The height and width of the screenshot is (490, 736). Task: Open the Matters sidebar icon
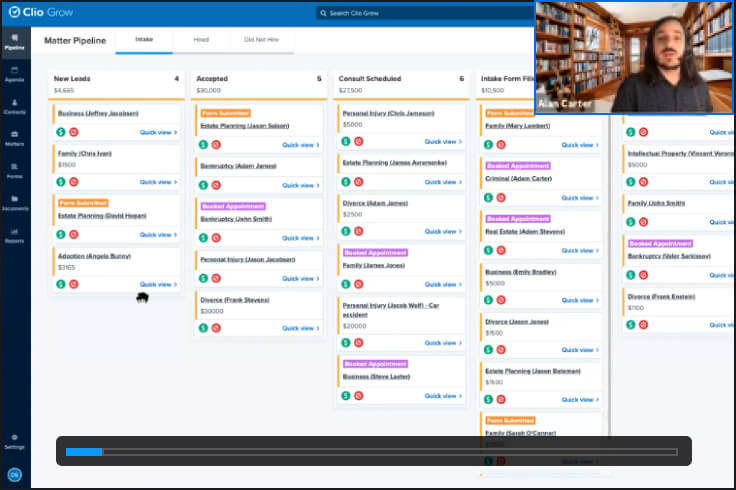pyautogui.click(x=14, y=138)
